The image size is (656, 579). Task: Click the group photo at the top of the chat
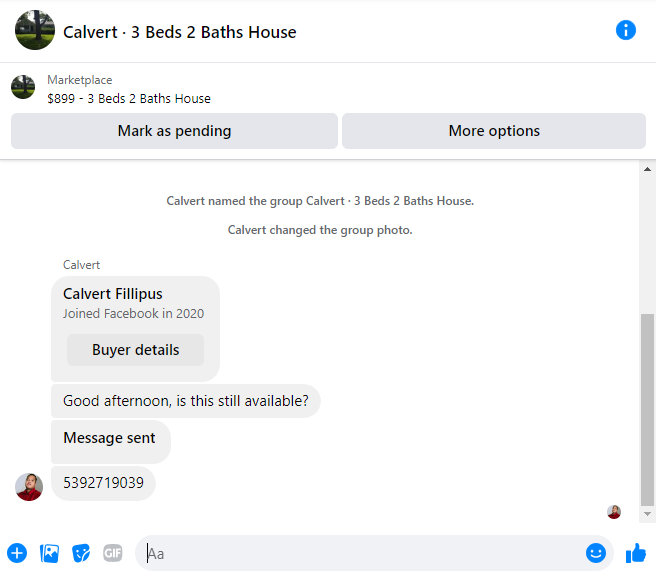click(x=35, y=30)
